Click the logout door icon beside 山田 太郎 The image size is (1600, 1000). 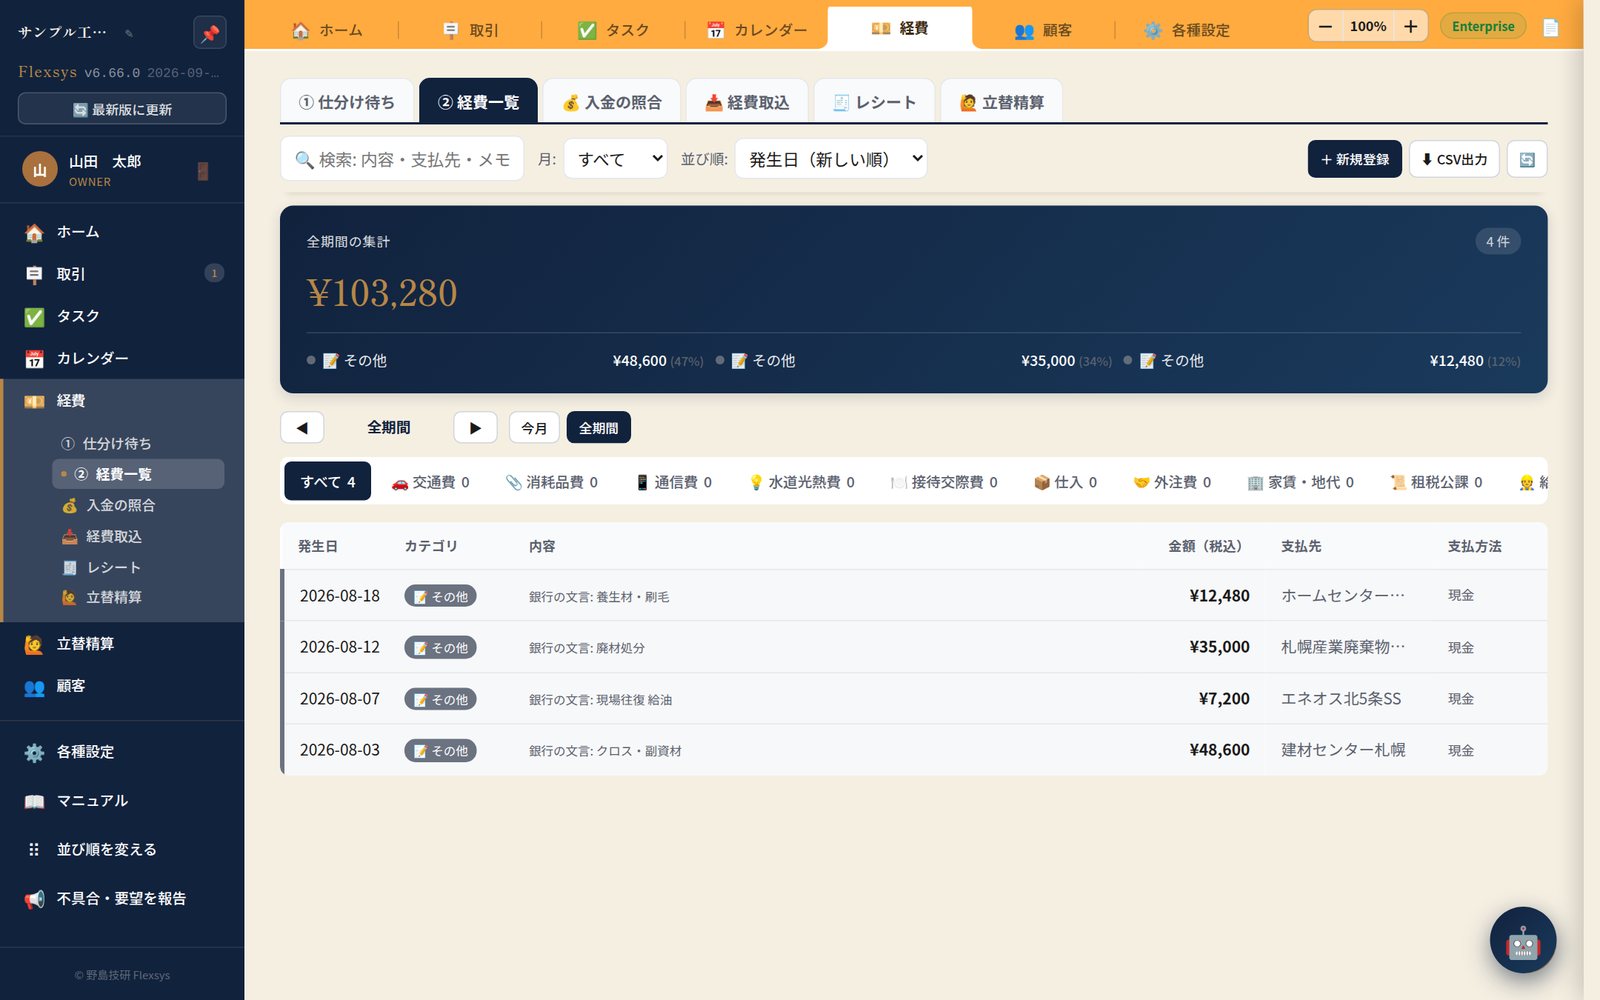click(203, 171)
